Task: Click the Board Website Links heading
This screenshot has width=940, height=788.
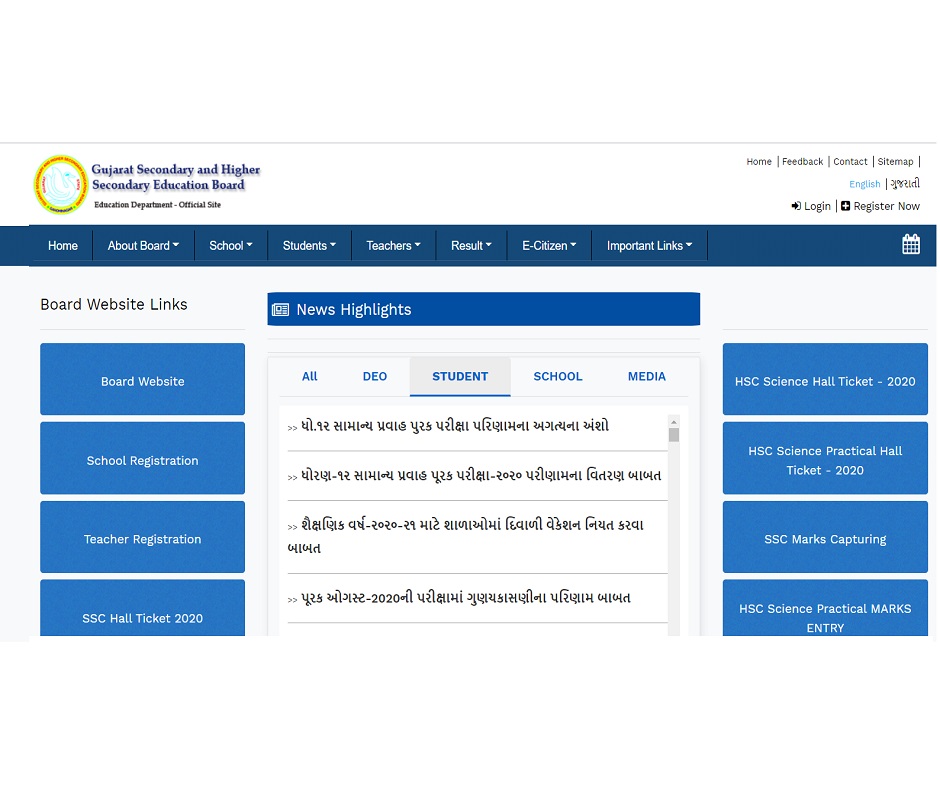Action: (x=114, y=305)
